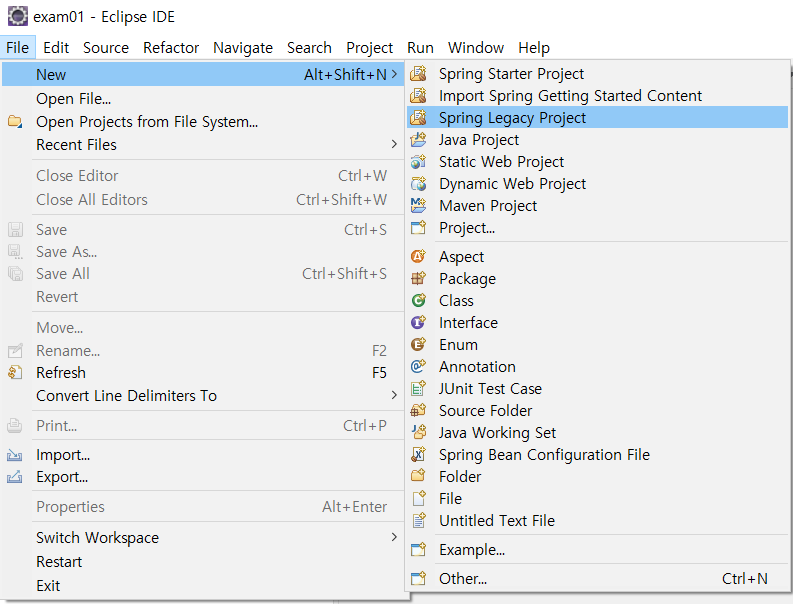Click the JUnit Test Case icon

418,389
